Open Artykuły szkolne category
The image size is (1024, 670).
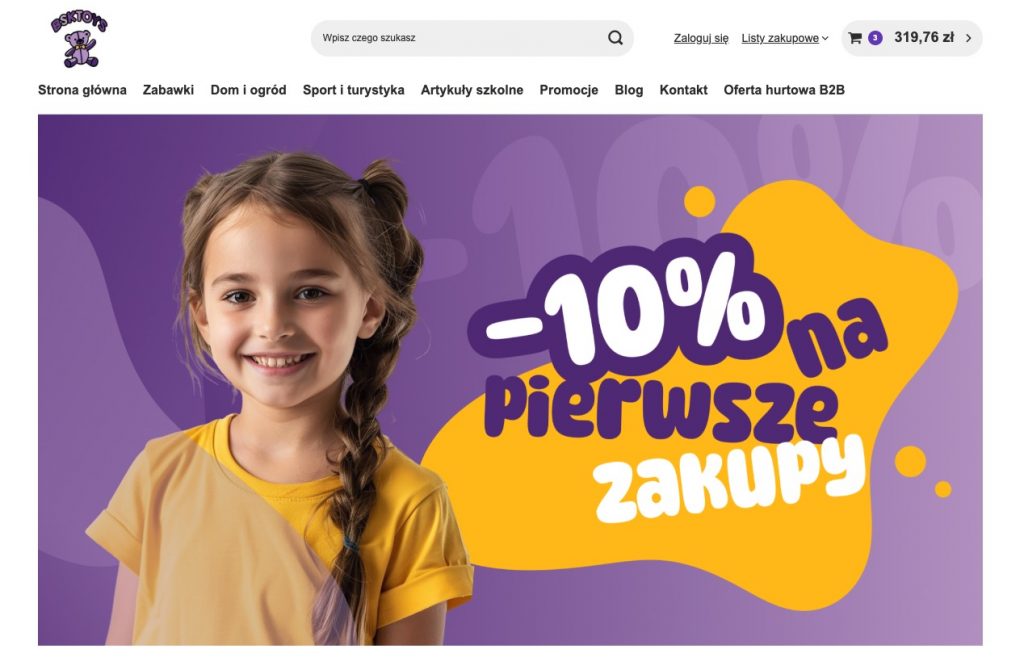(x=472, y=90)
